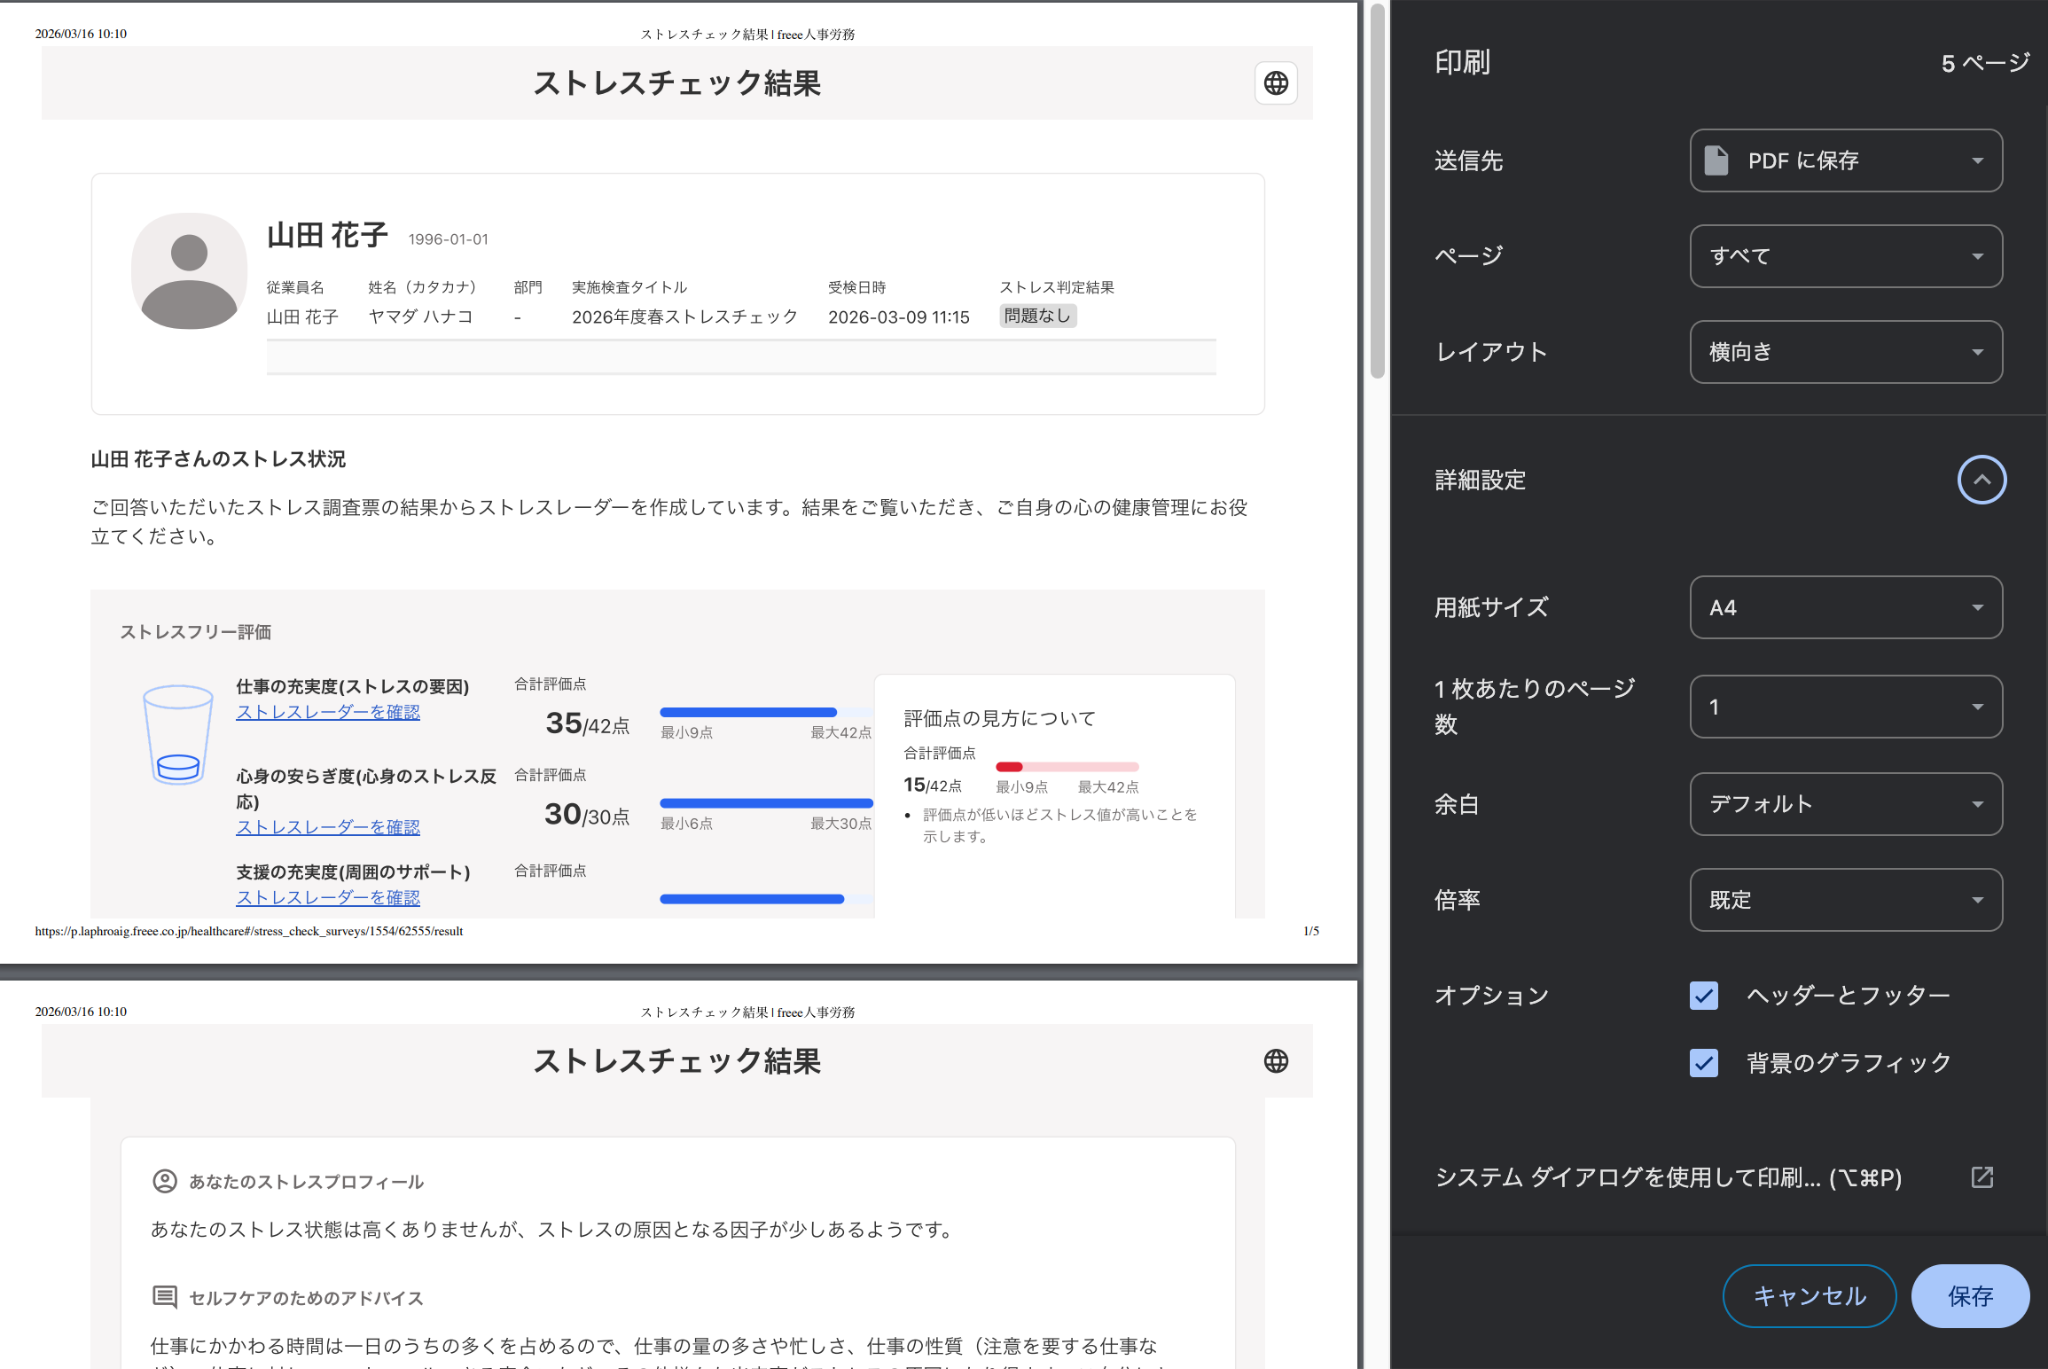Image resolution: width=2048 pixels, height=1369 pixels.
Task: Click the comment icon beside セルフケアのためのアドバイス
Action: pos(164,1297)
